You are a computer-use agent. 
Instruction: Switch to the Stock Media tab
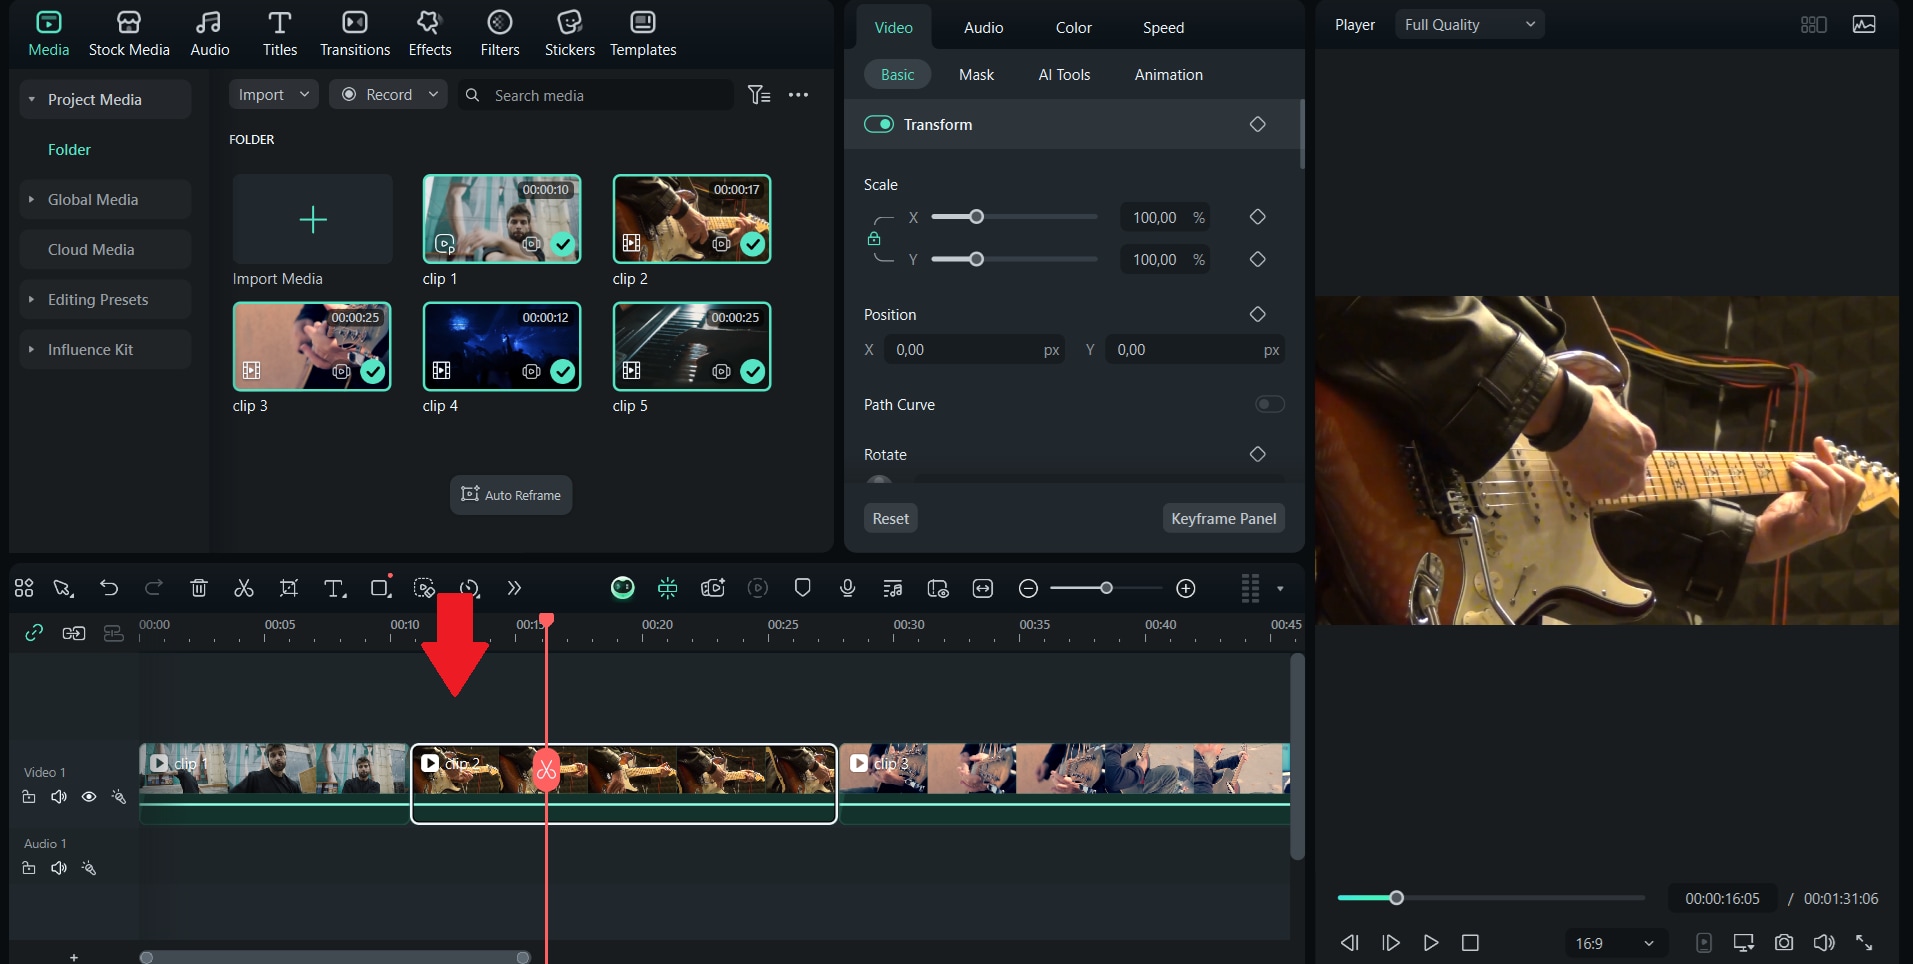[x=129, y=34]
